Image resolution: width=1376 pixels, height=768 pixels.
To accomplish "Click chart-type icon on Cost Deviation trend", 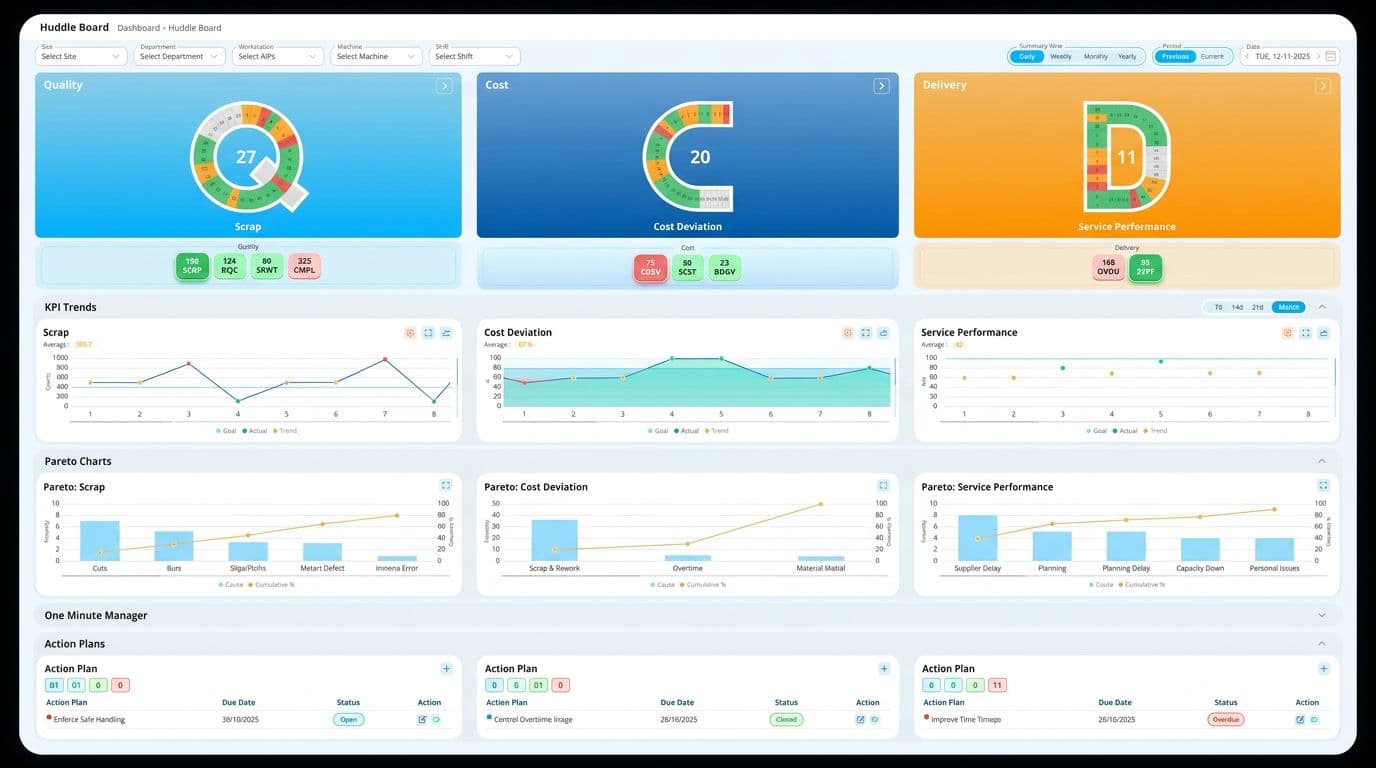I will click(x=884, y=333).
